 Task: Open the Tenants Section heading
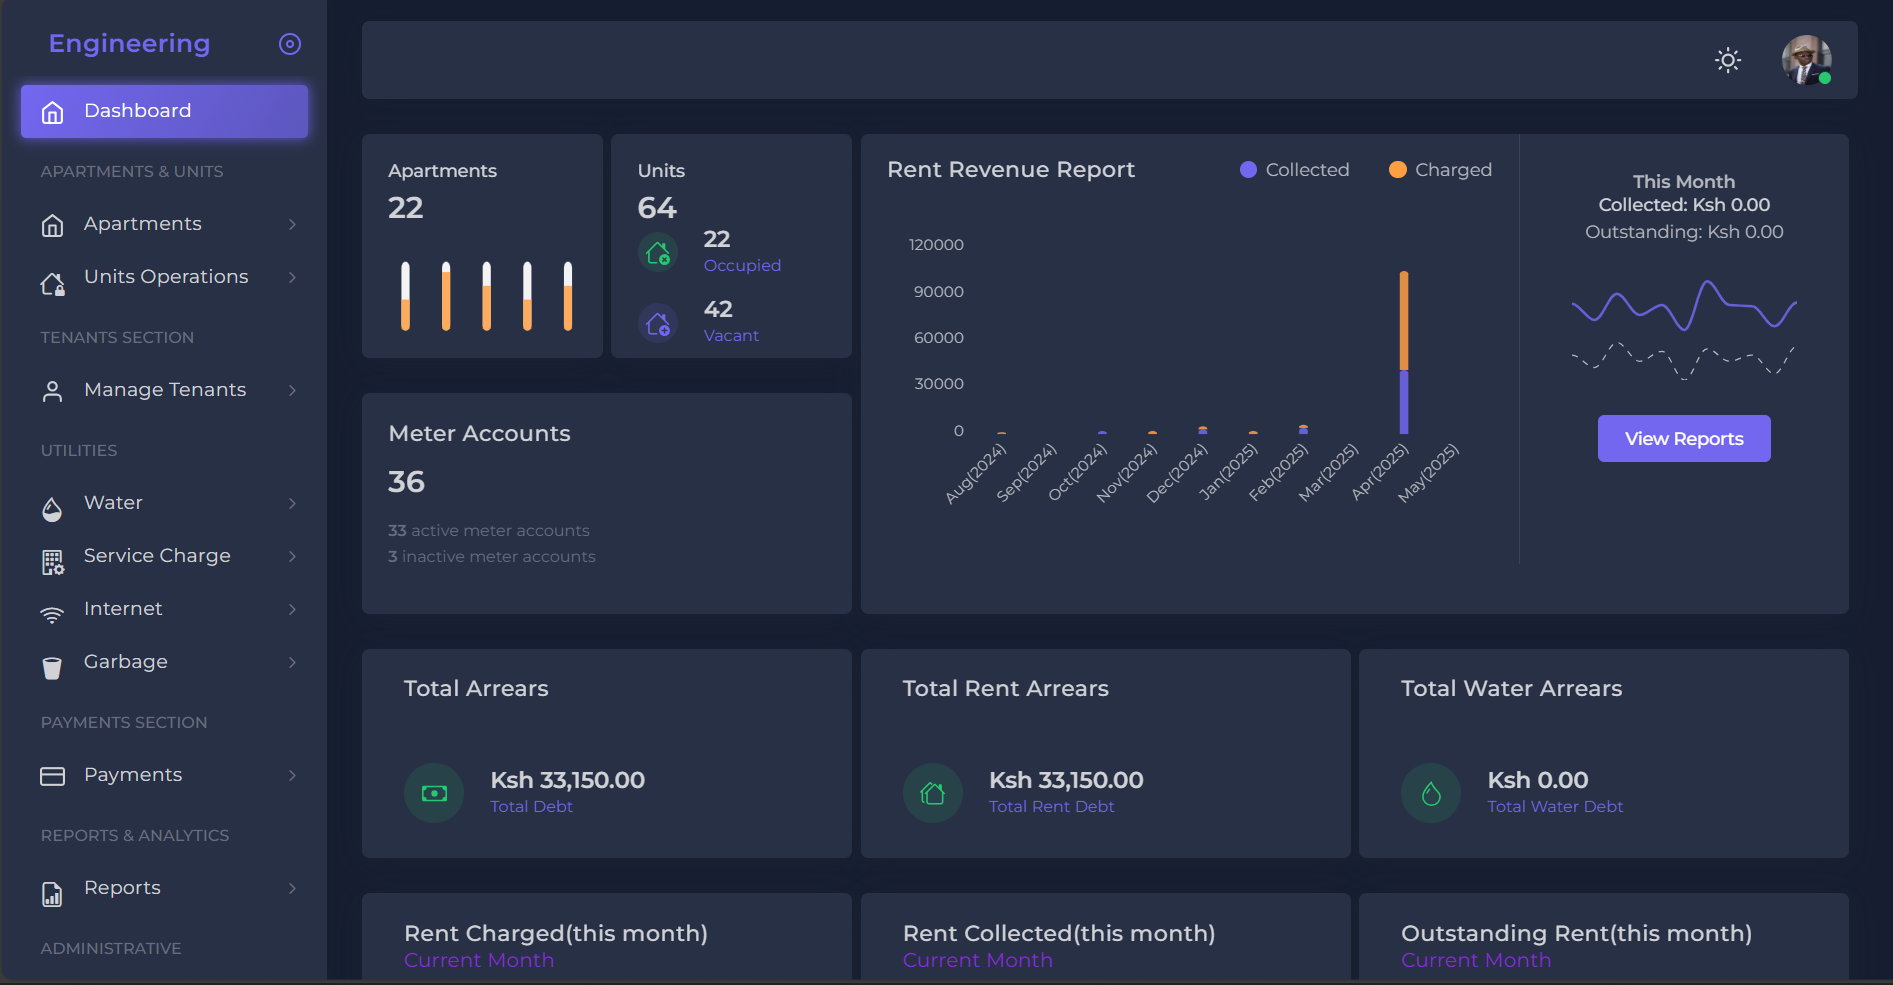[117, 337]
